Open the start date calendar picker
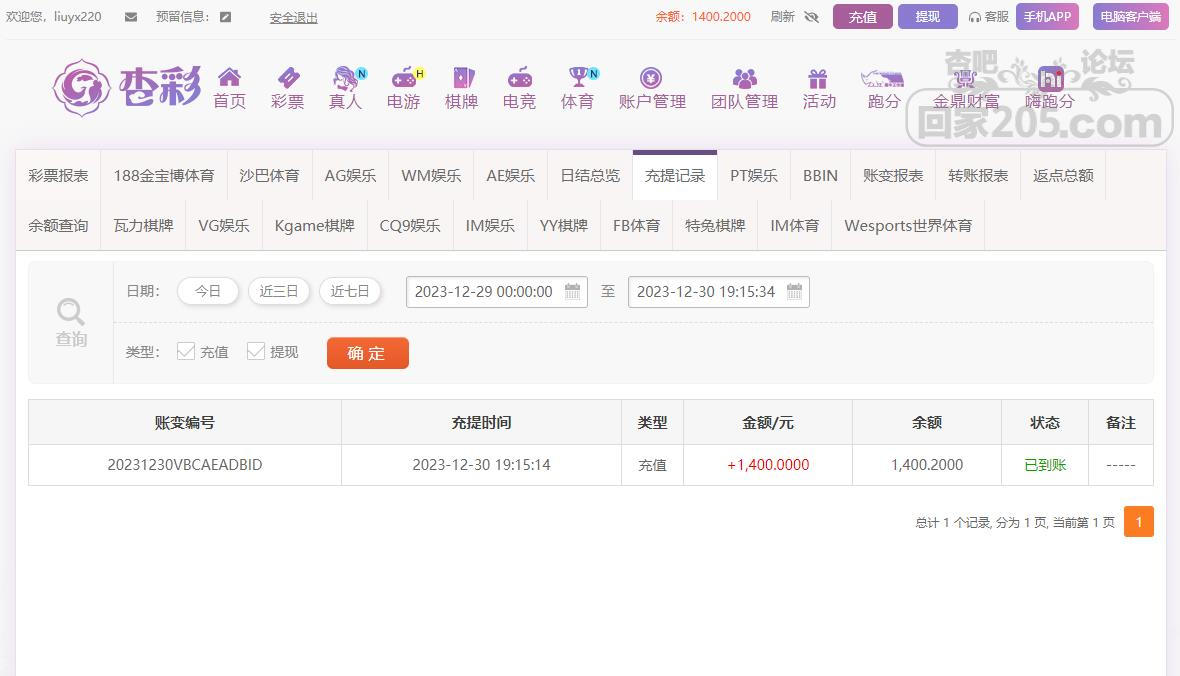Screen dimensions: 1180x676 573,292
